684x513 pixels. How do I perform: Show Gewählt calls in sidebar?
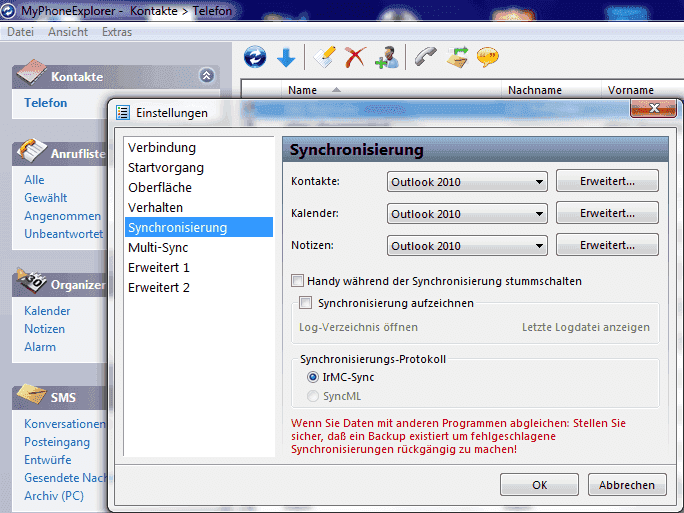click(x=46, y=198)
